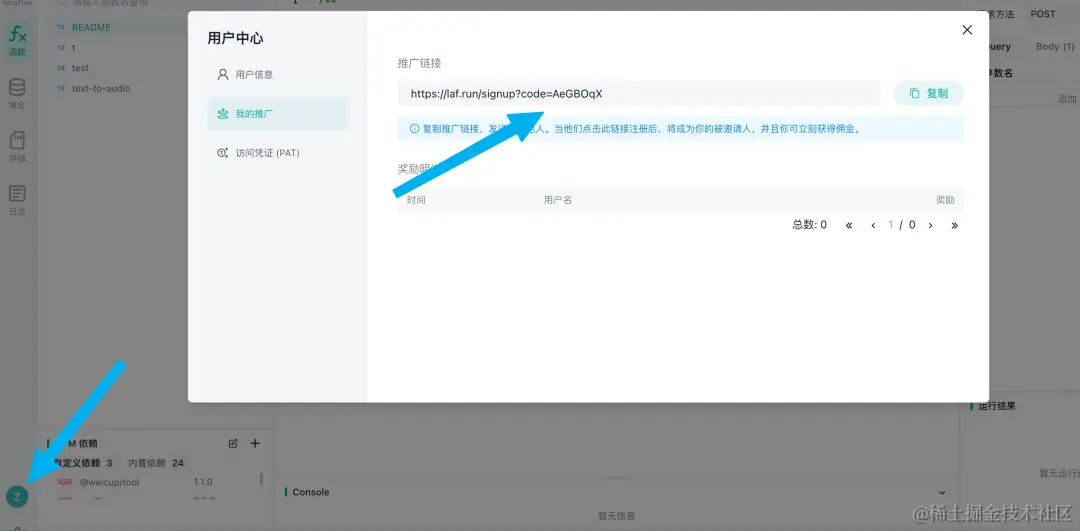Click the 用户名 column header
1080x531 pixels.
point(558,200)
